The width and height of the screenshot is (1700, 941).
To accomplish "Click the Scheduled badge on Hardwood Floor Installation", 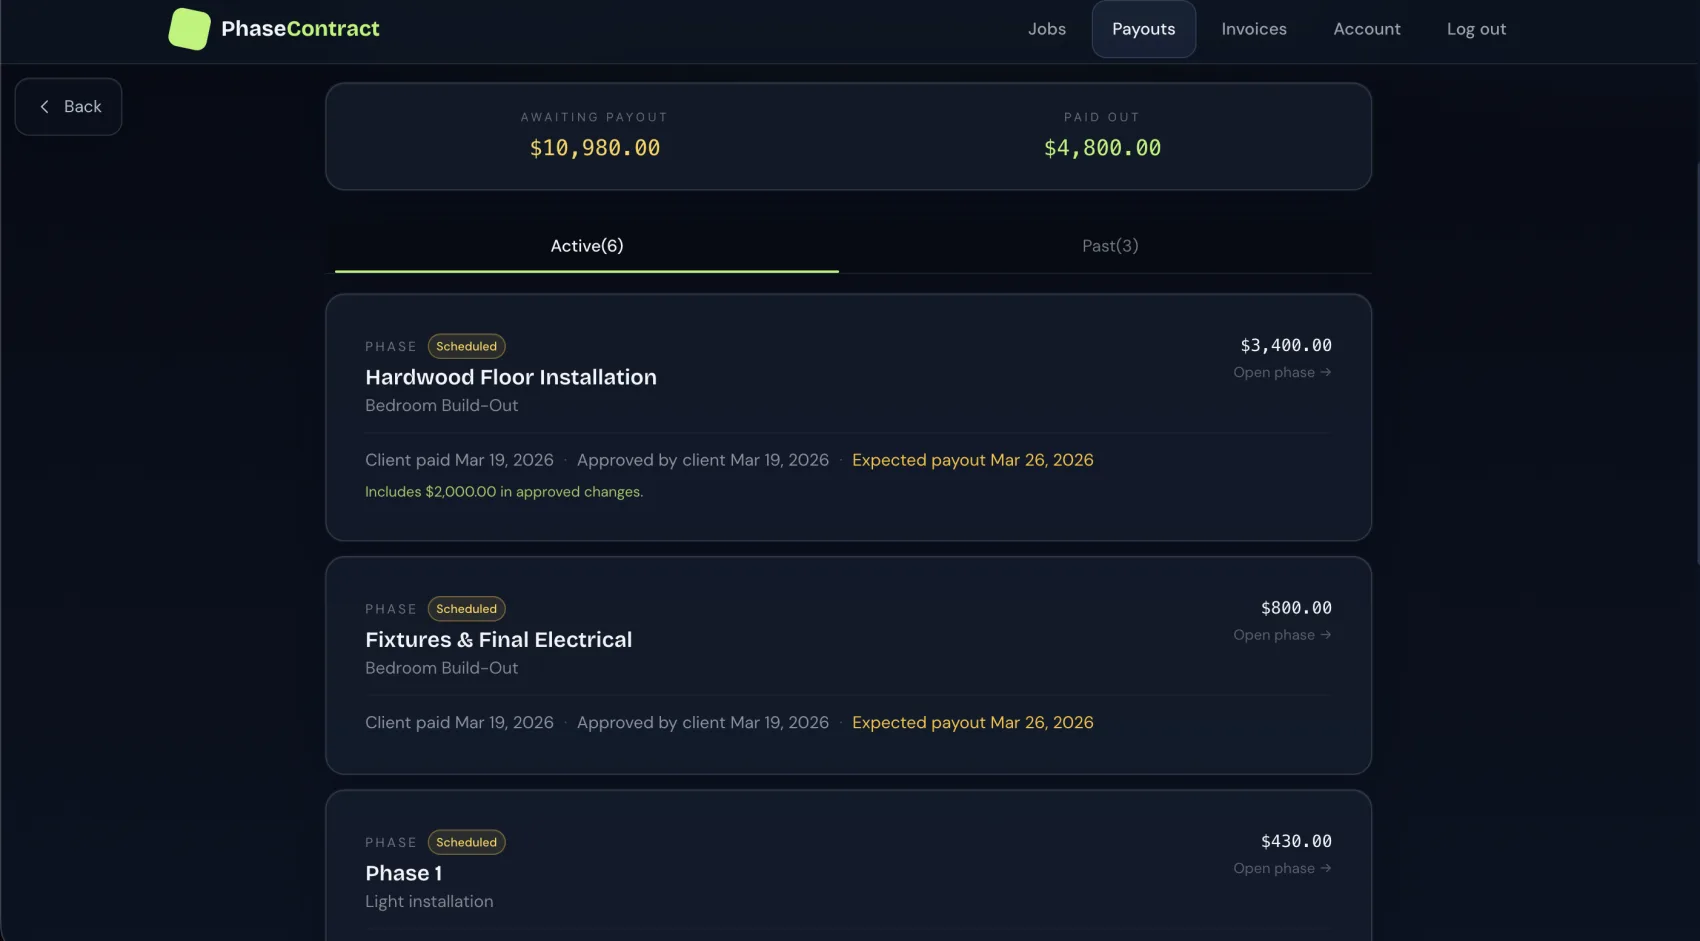I will coord(466,347).
